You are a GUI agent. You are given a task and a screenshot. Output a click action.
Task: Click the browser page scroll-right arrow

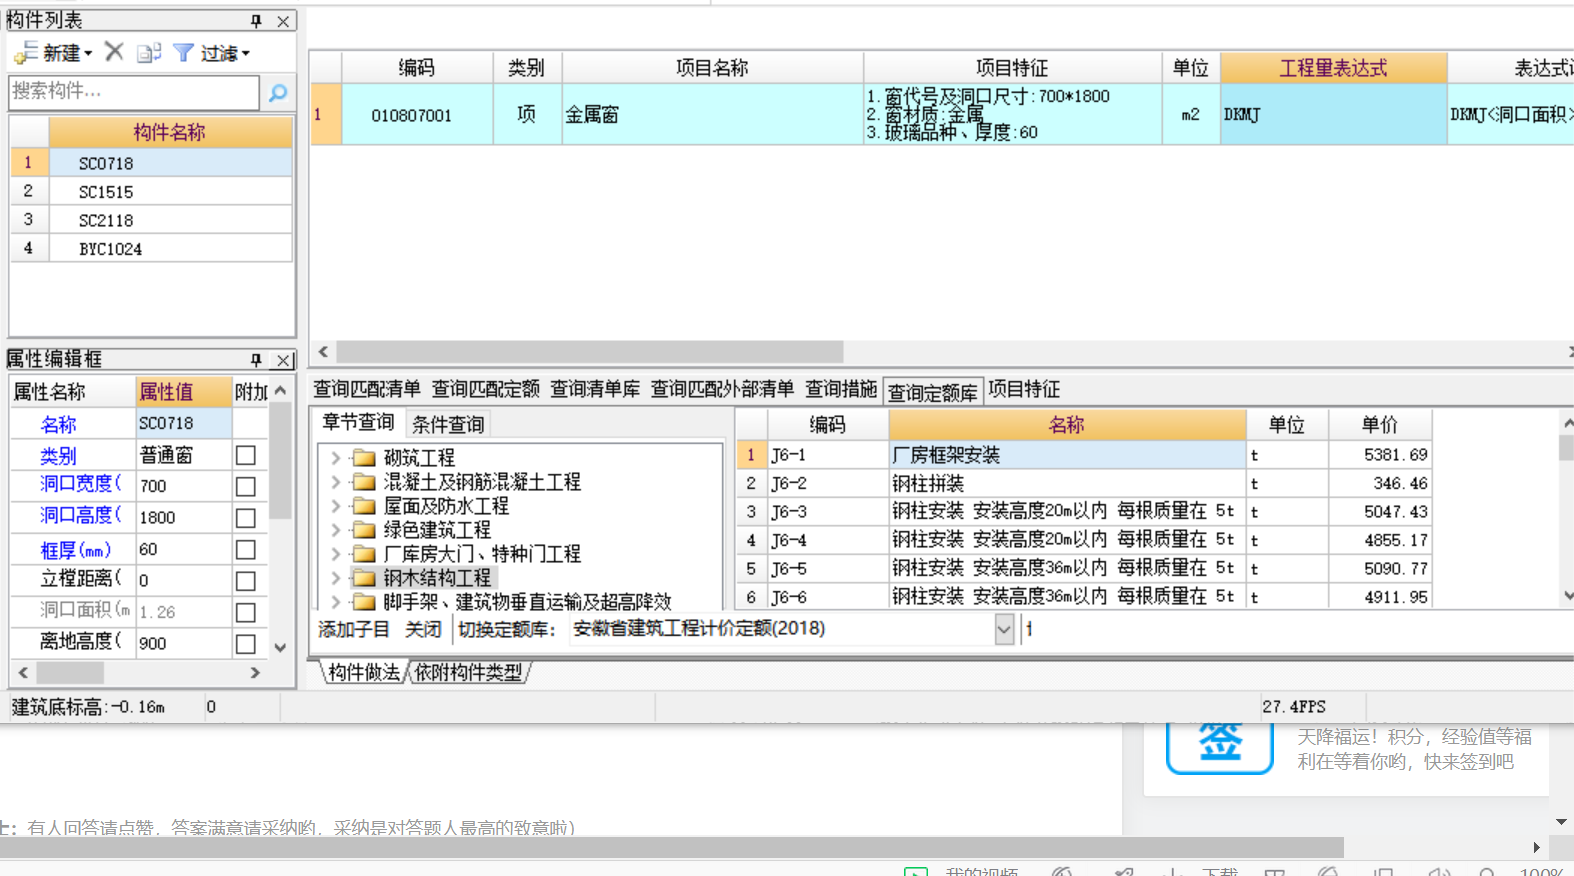[x=1537, y=848]
